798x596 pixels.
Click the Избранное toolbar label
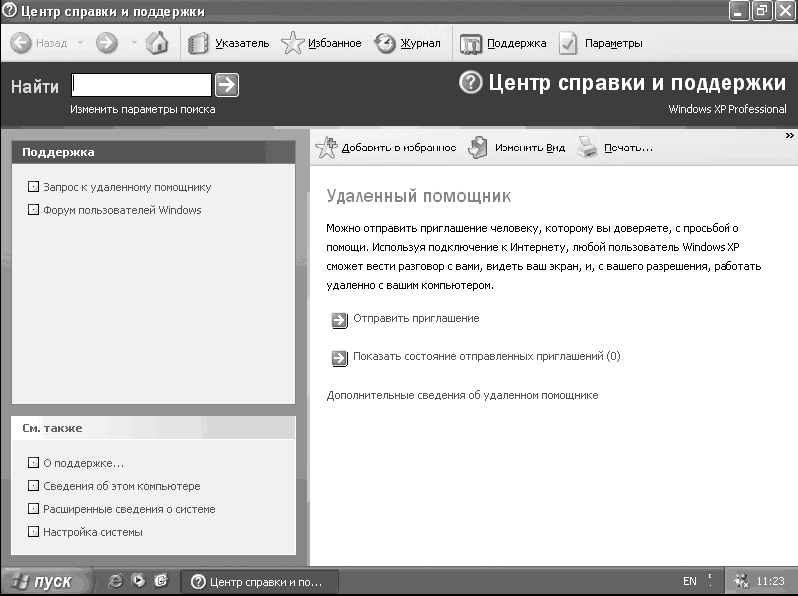point(335,43)
